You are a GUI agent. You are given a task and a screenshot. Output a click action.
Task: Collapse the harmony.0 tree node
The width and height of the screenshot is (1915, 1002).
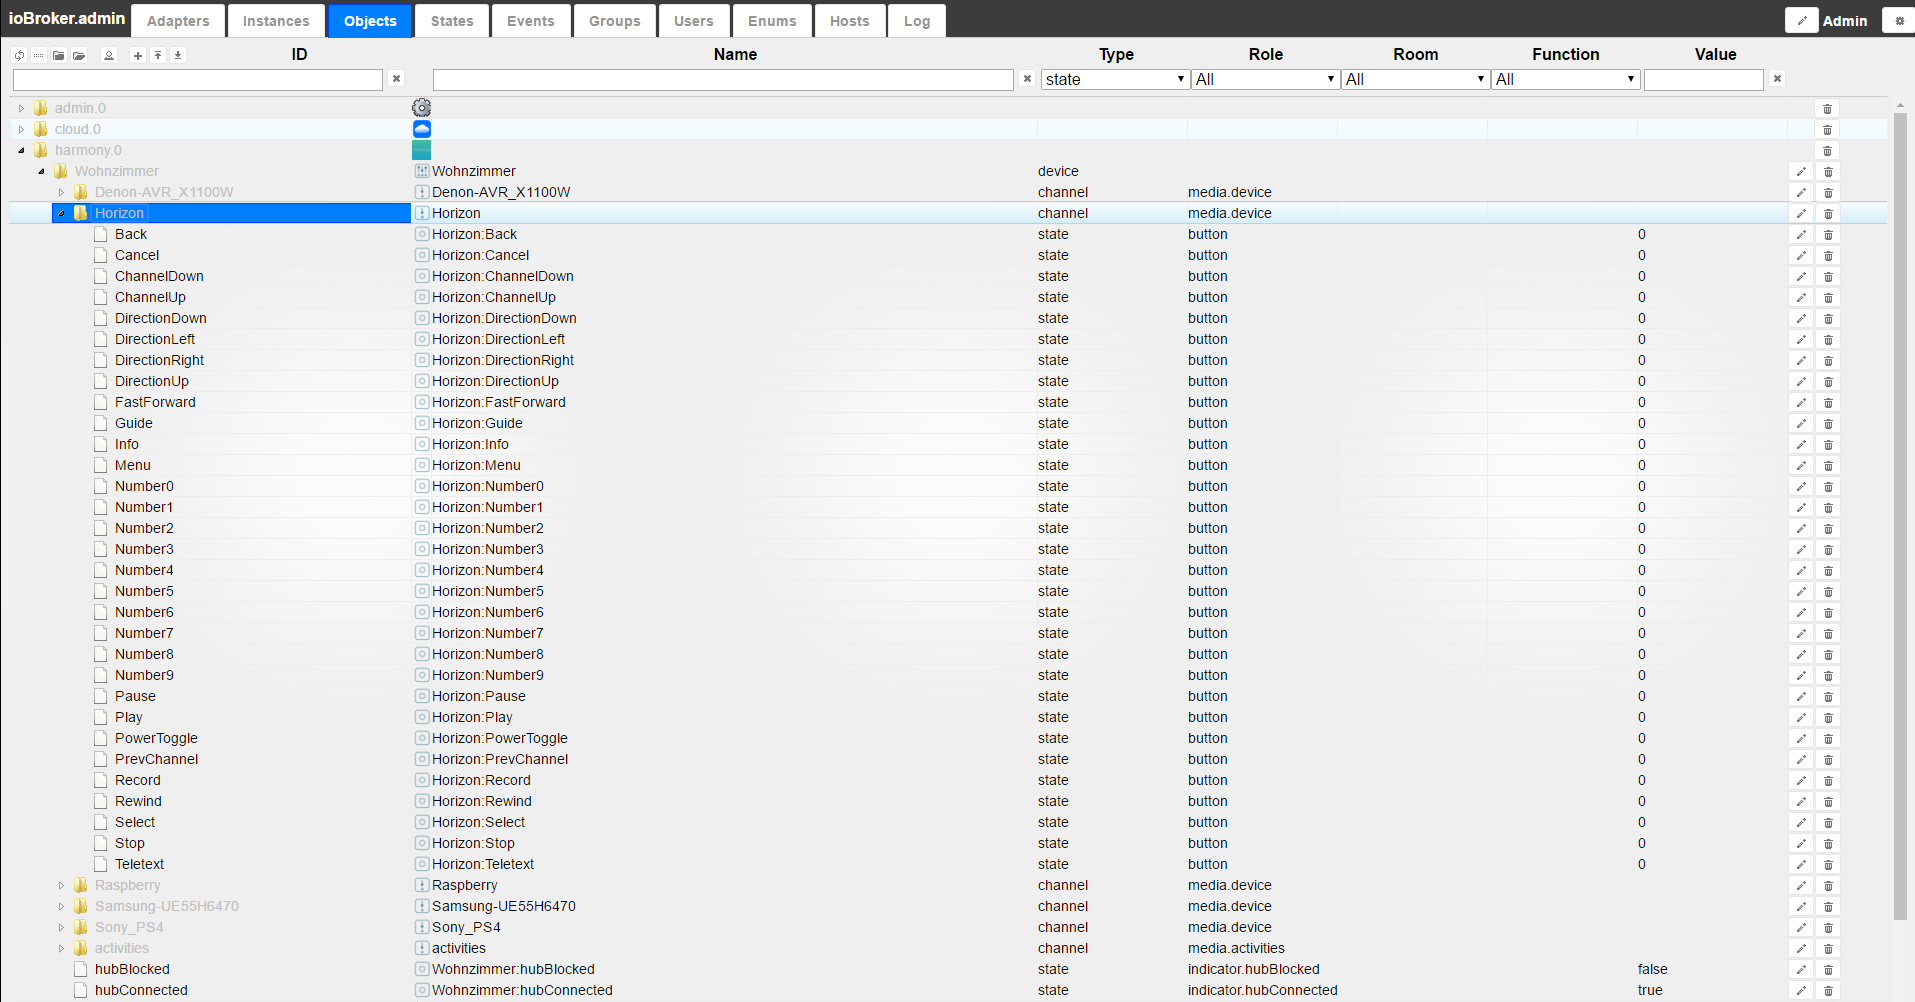click(x=21, y=151)
